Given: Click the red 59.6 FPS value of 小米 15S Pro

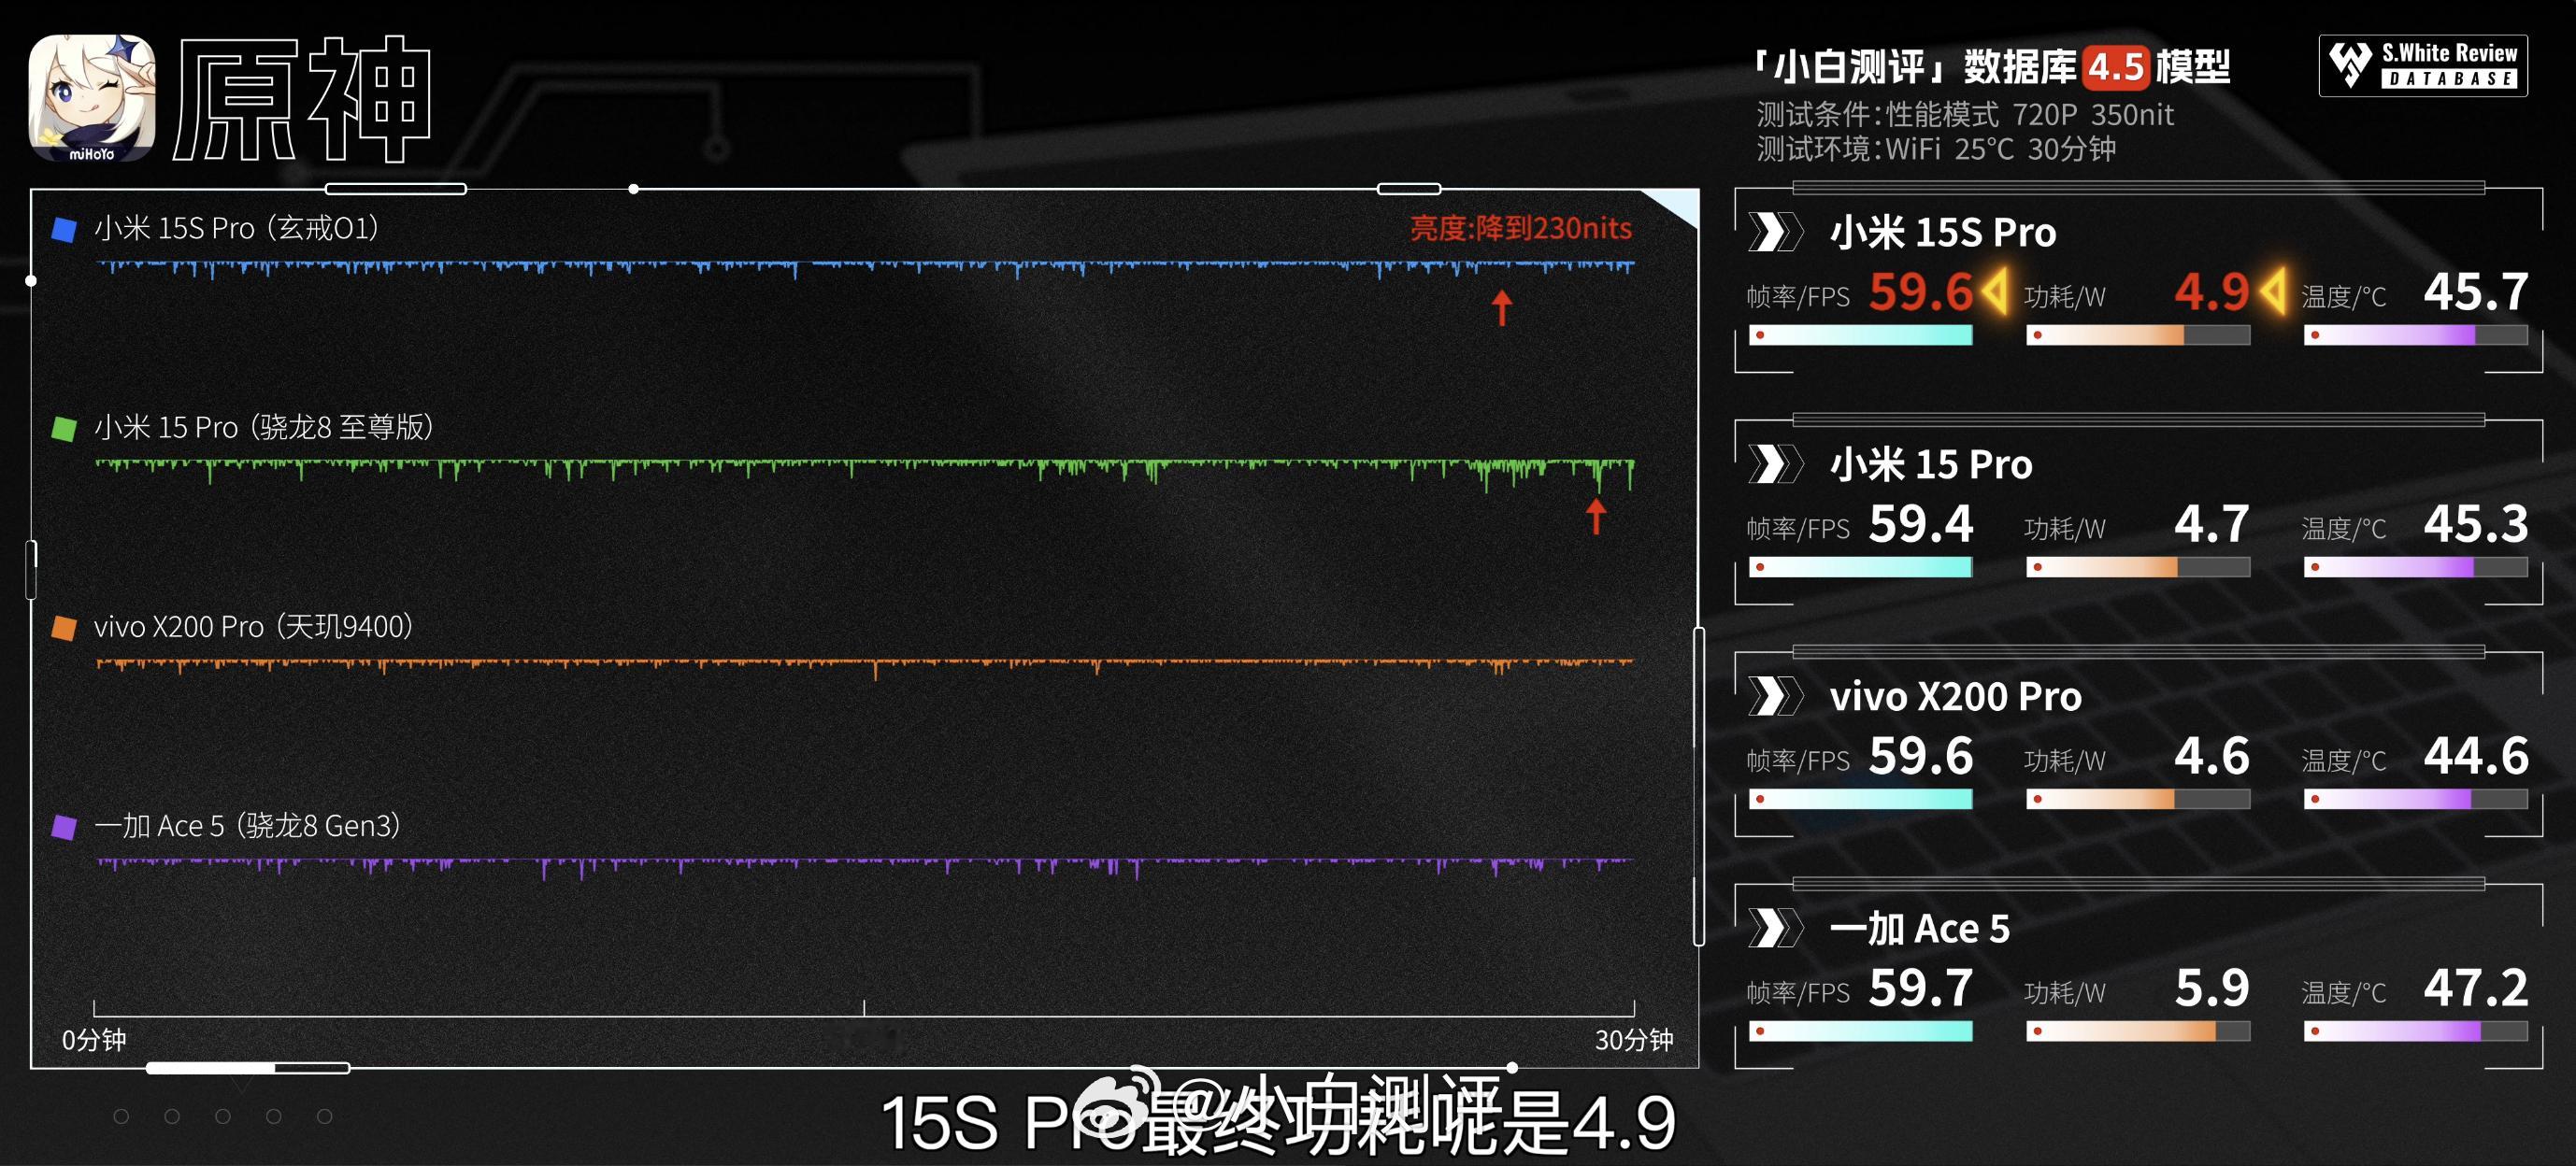Looking at the screenshot, I should point(1921,292).
